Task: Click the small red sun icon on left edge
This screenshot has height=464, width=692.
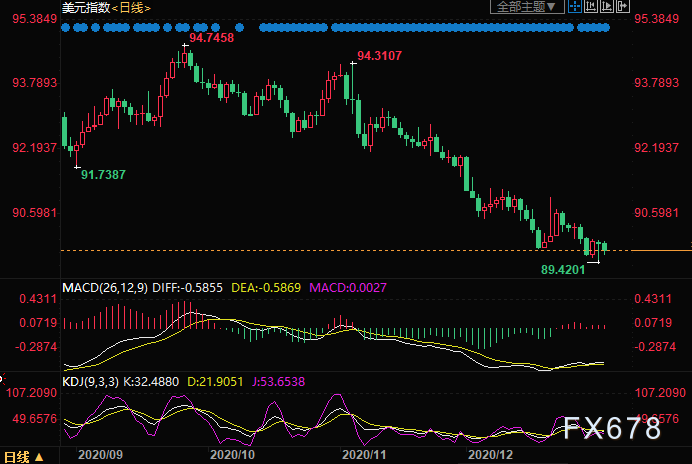Action: (2, 378)
